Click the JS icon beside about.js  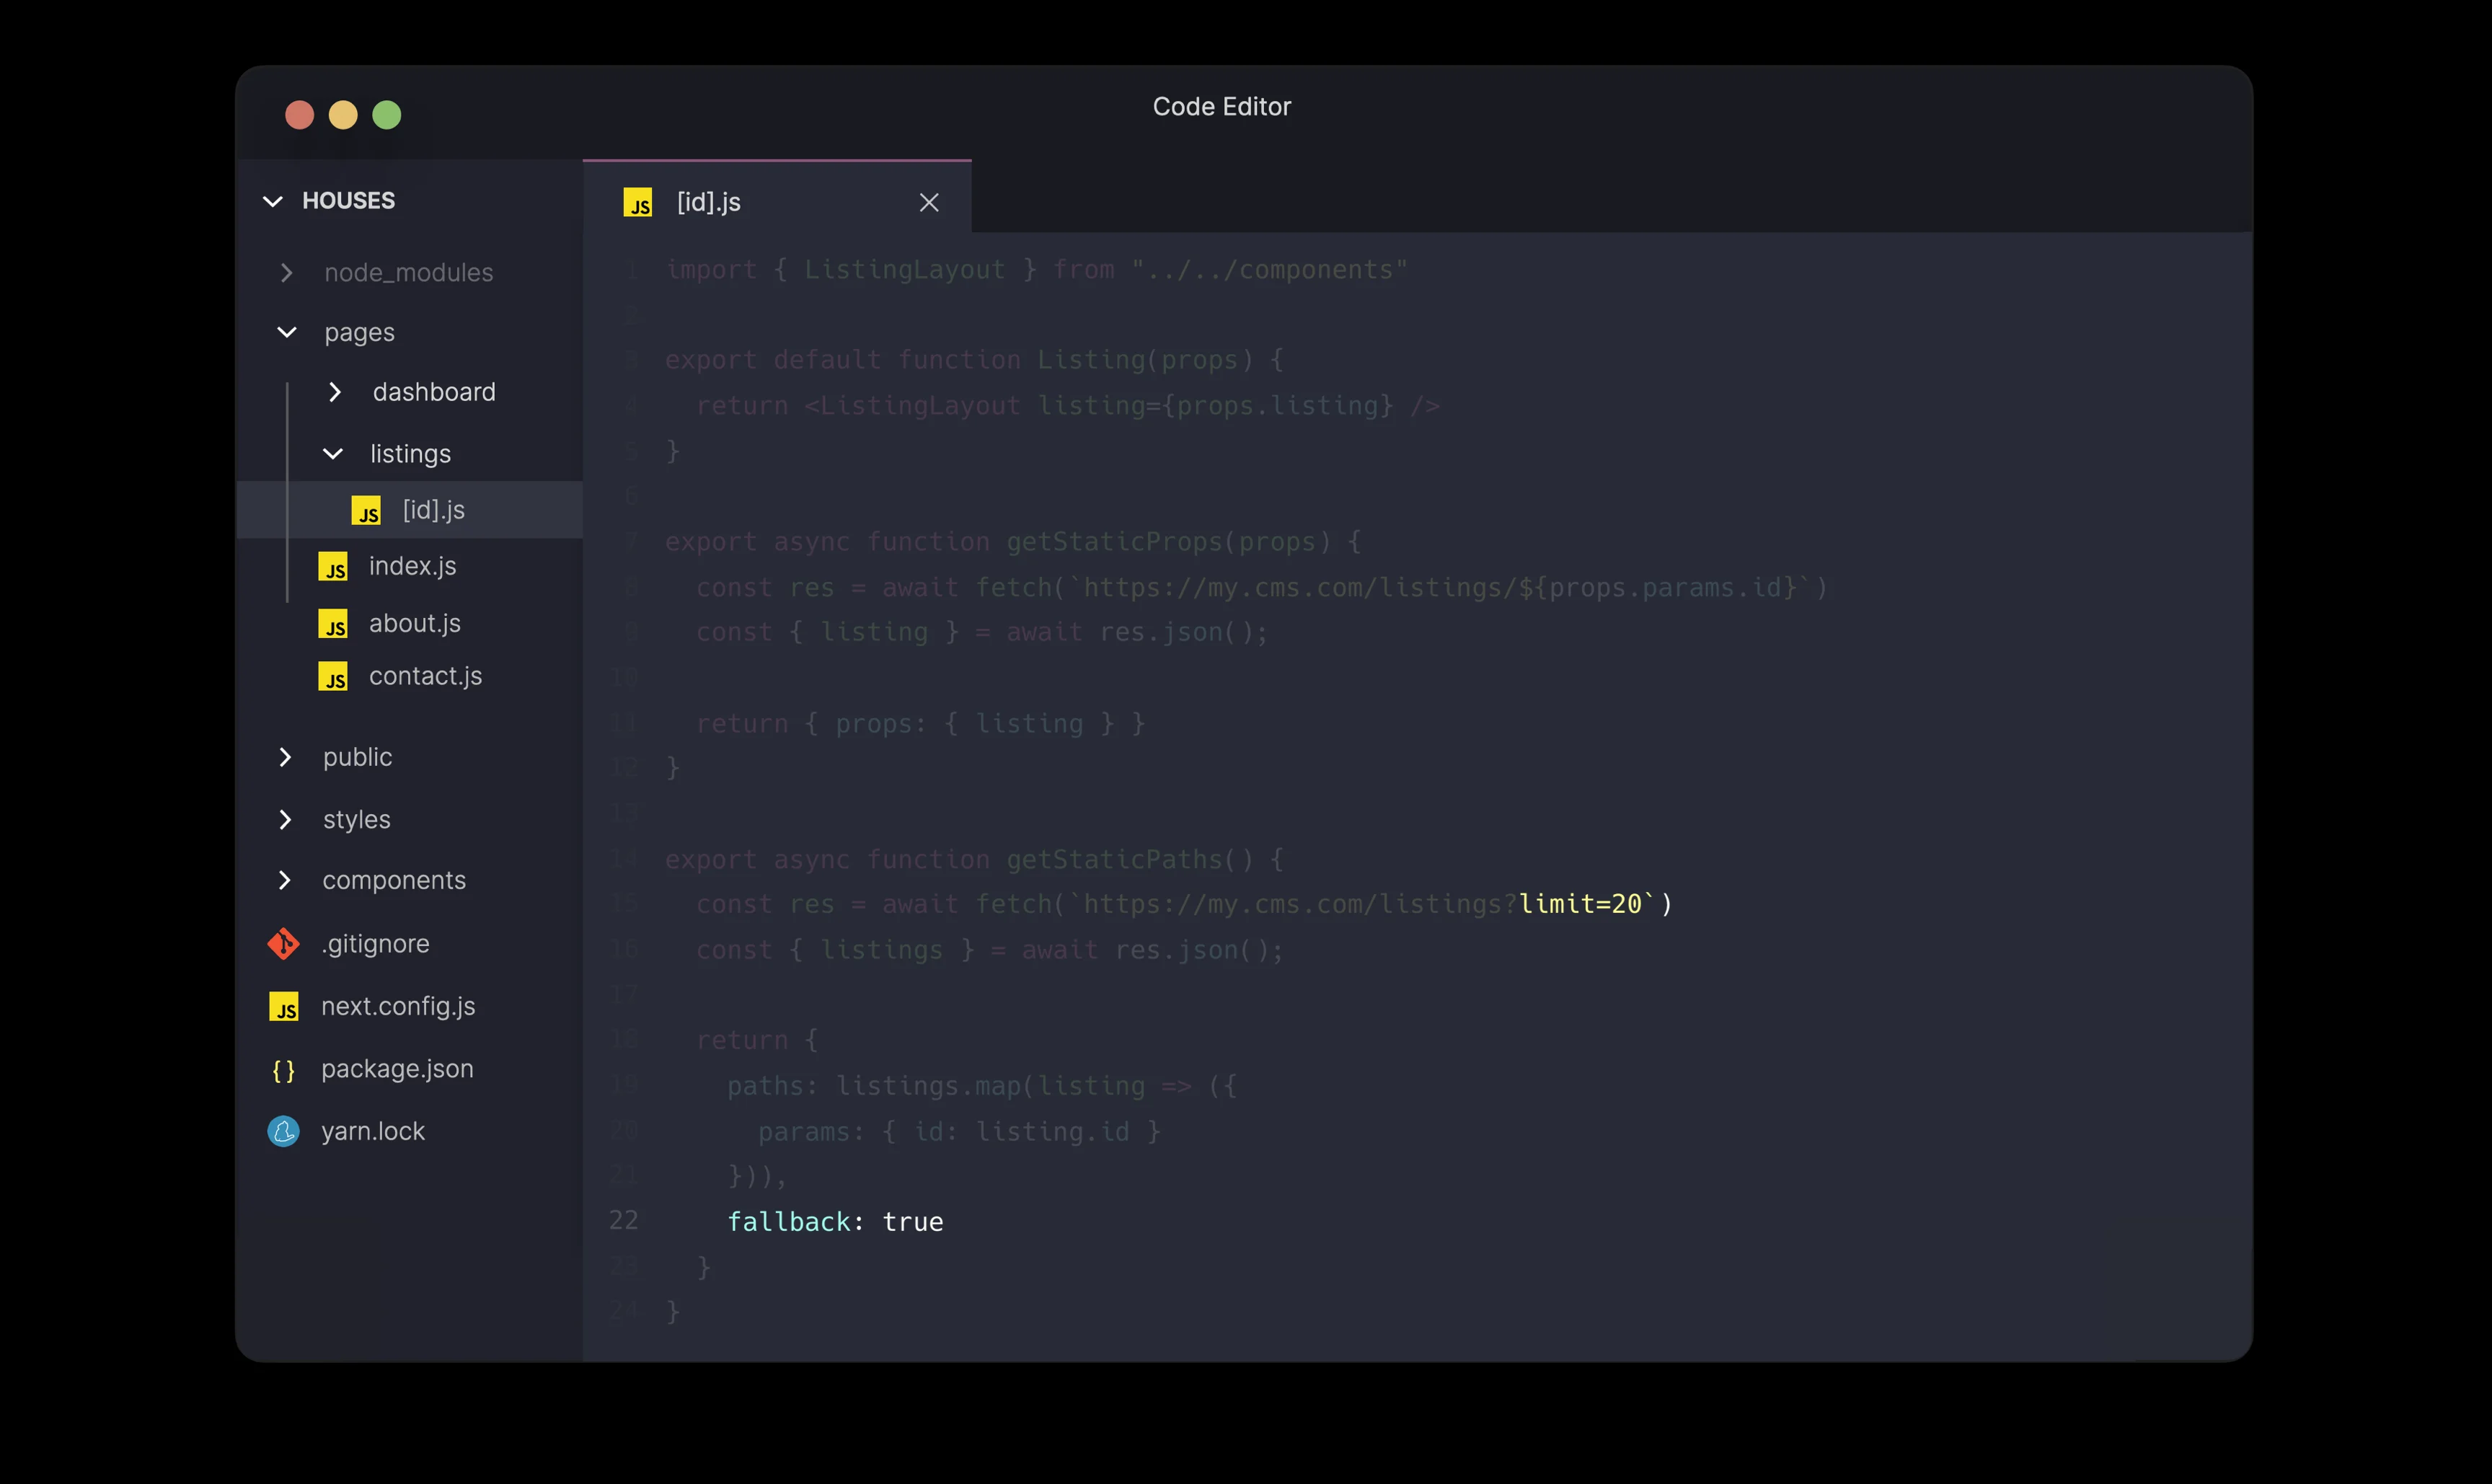(x=333, y=624)
